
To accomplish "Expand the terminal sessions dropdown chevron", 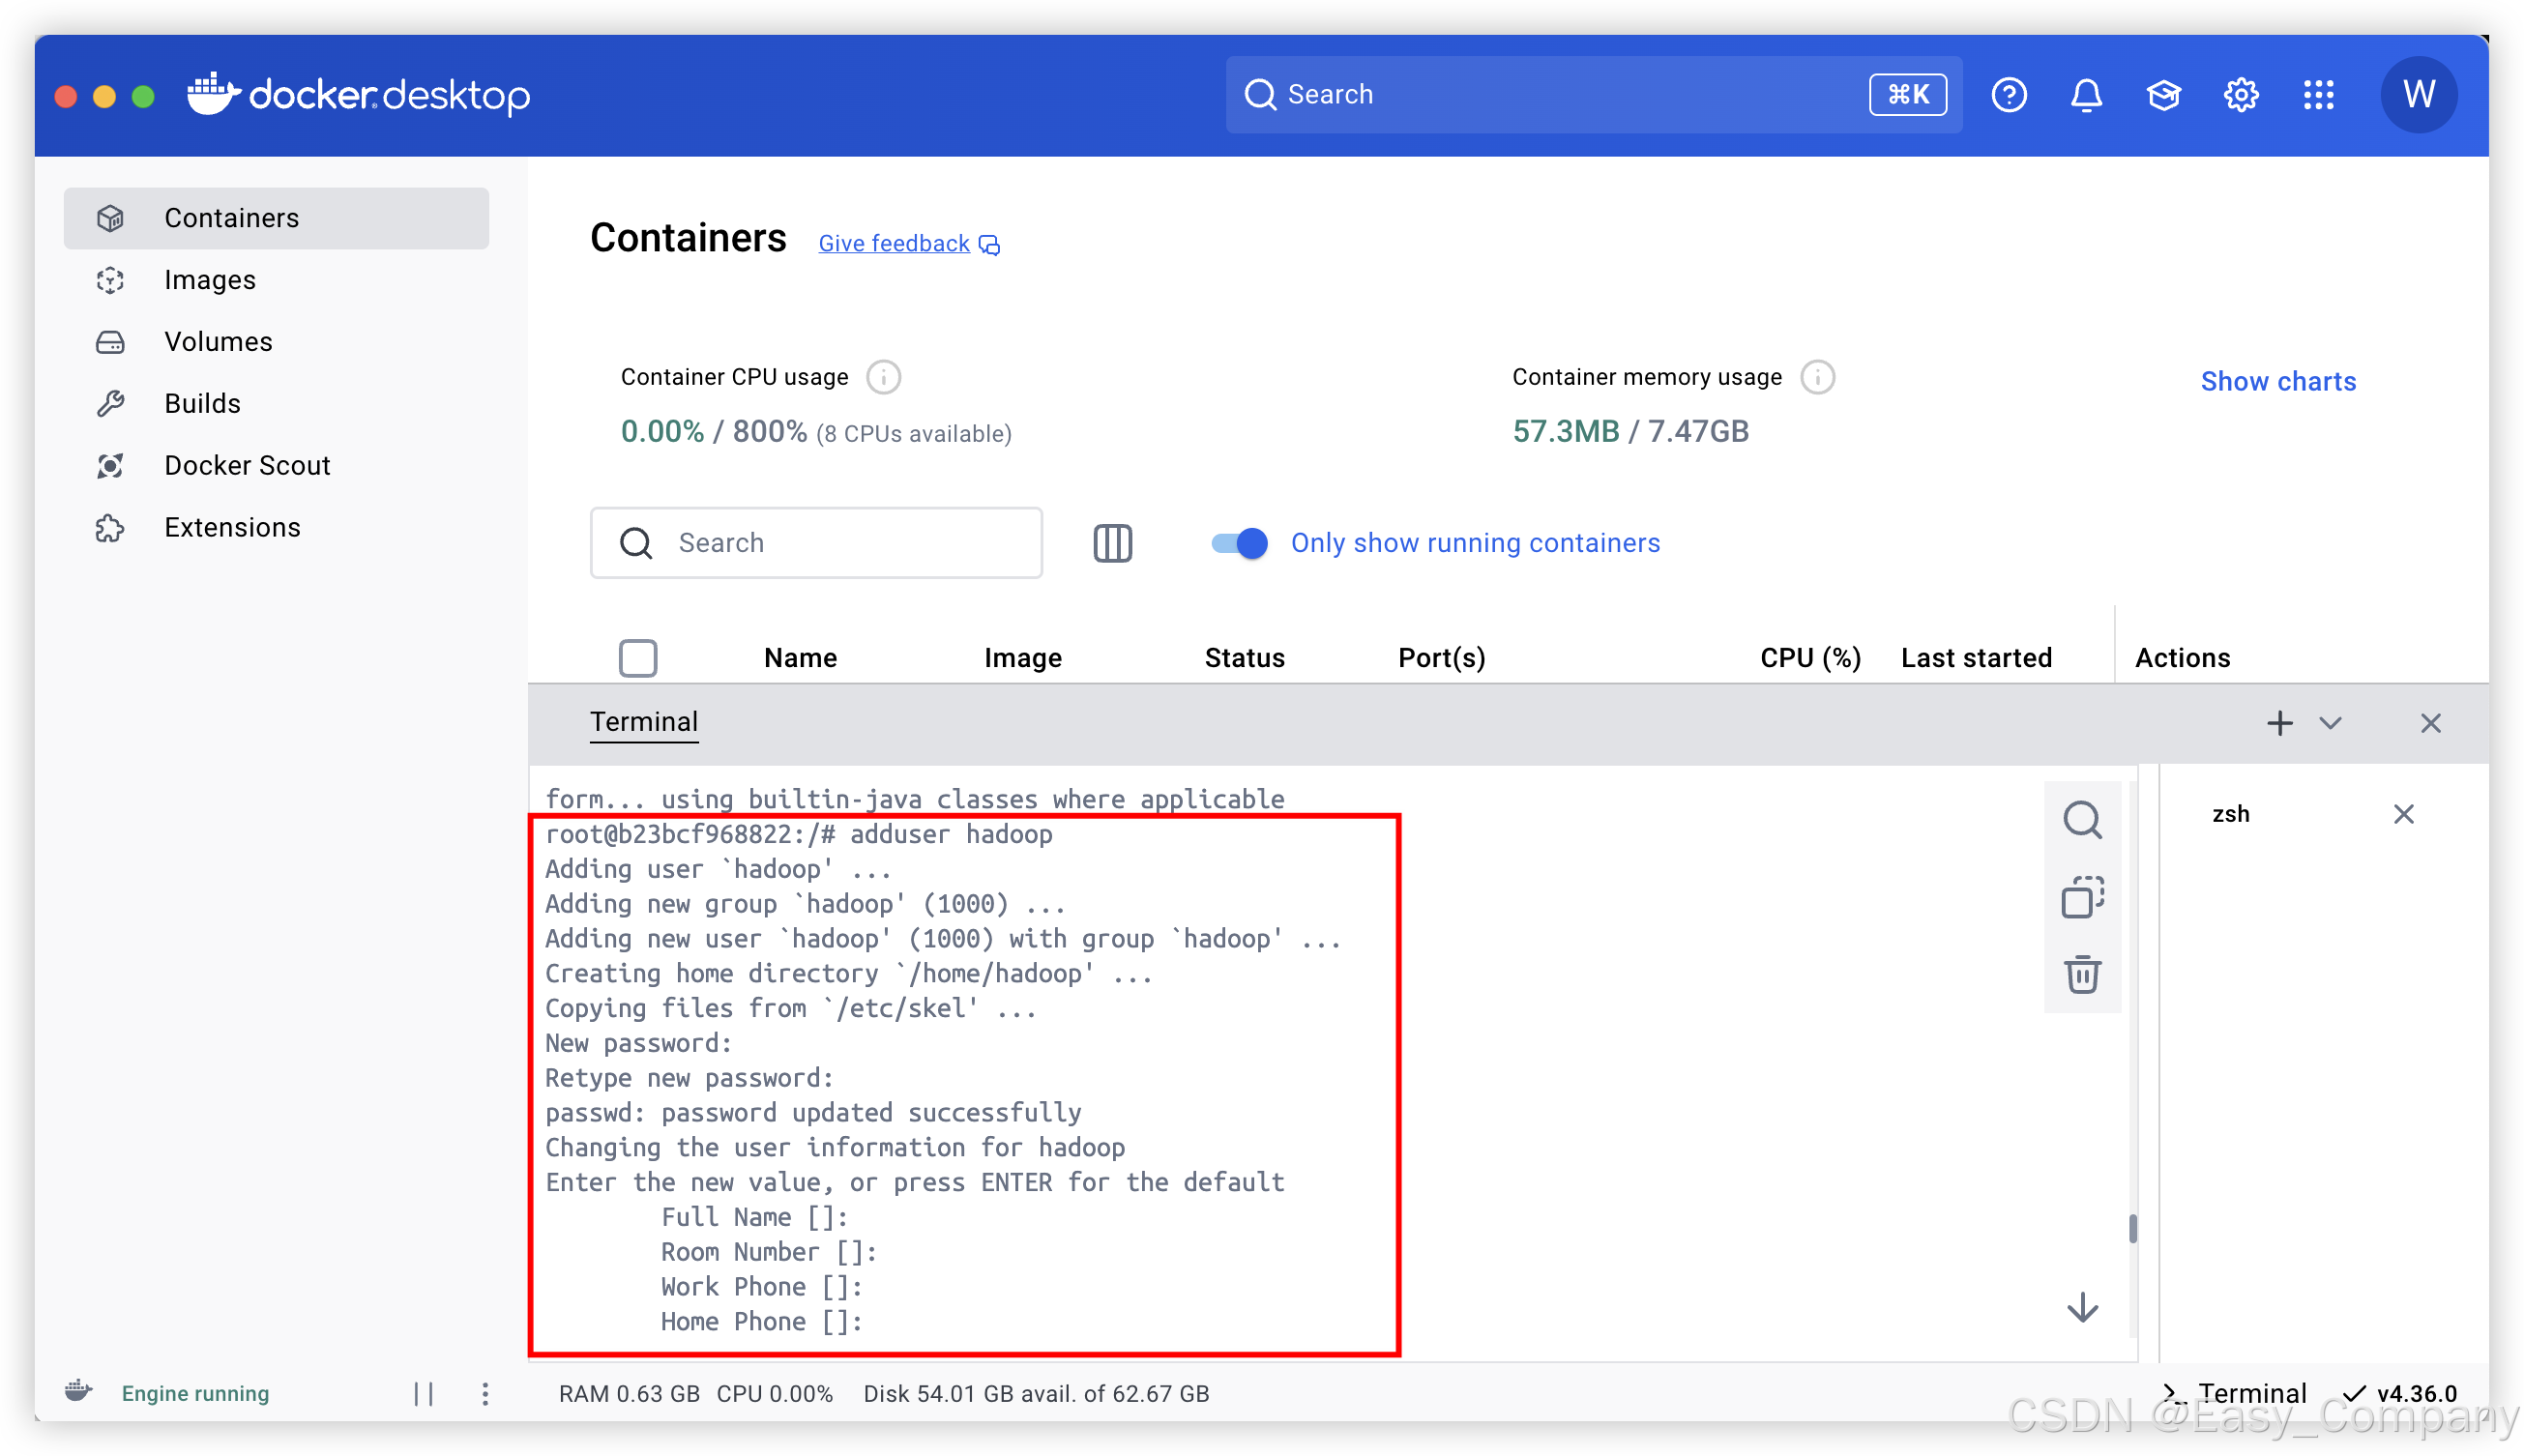I will 2329,723.
